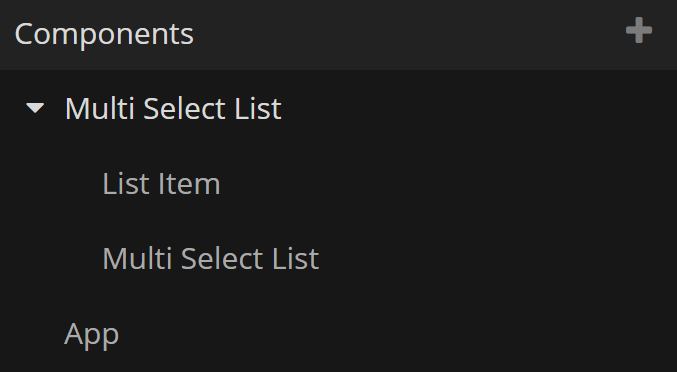Click empty row space right of App

[397, 334]
